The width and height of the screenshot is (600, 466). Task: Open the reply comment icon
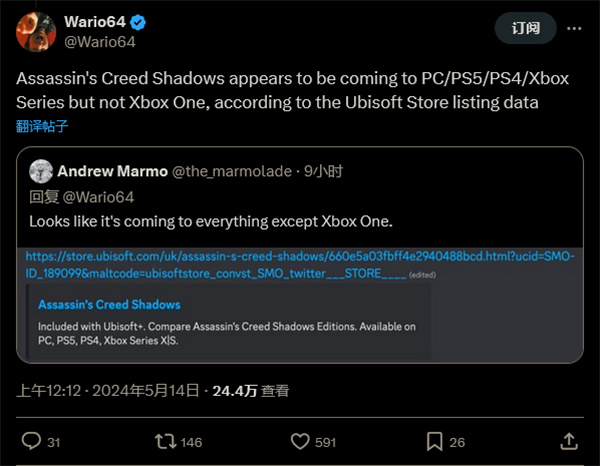(x=31, y=441)
